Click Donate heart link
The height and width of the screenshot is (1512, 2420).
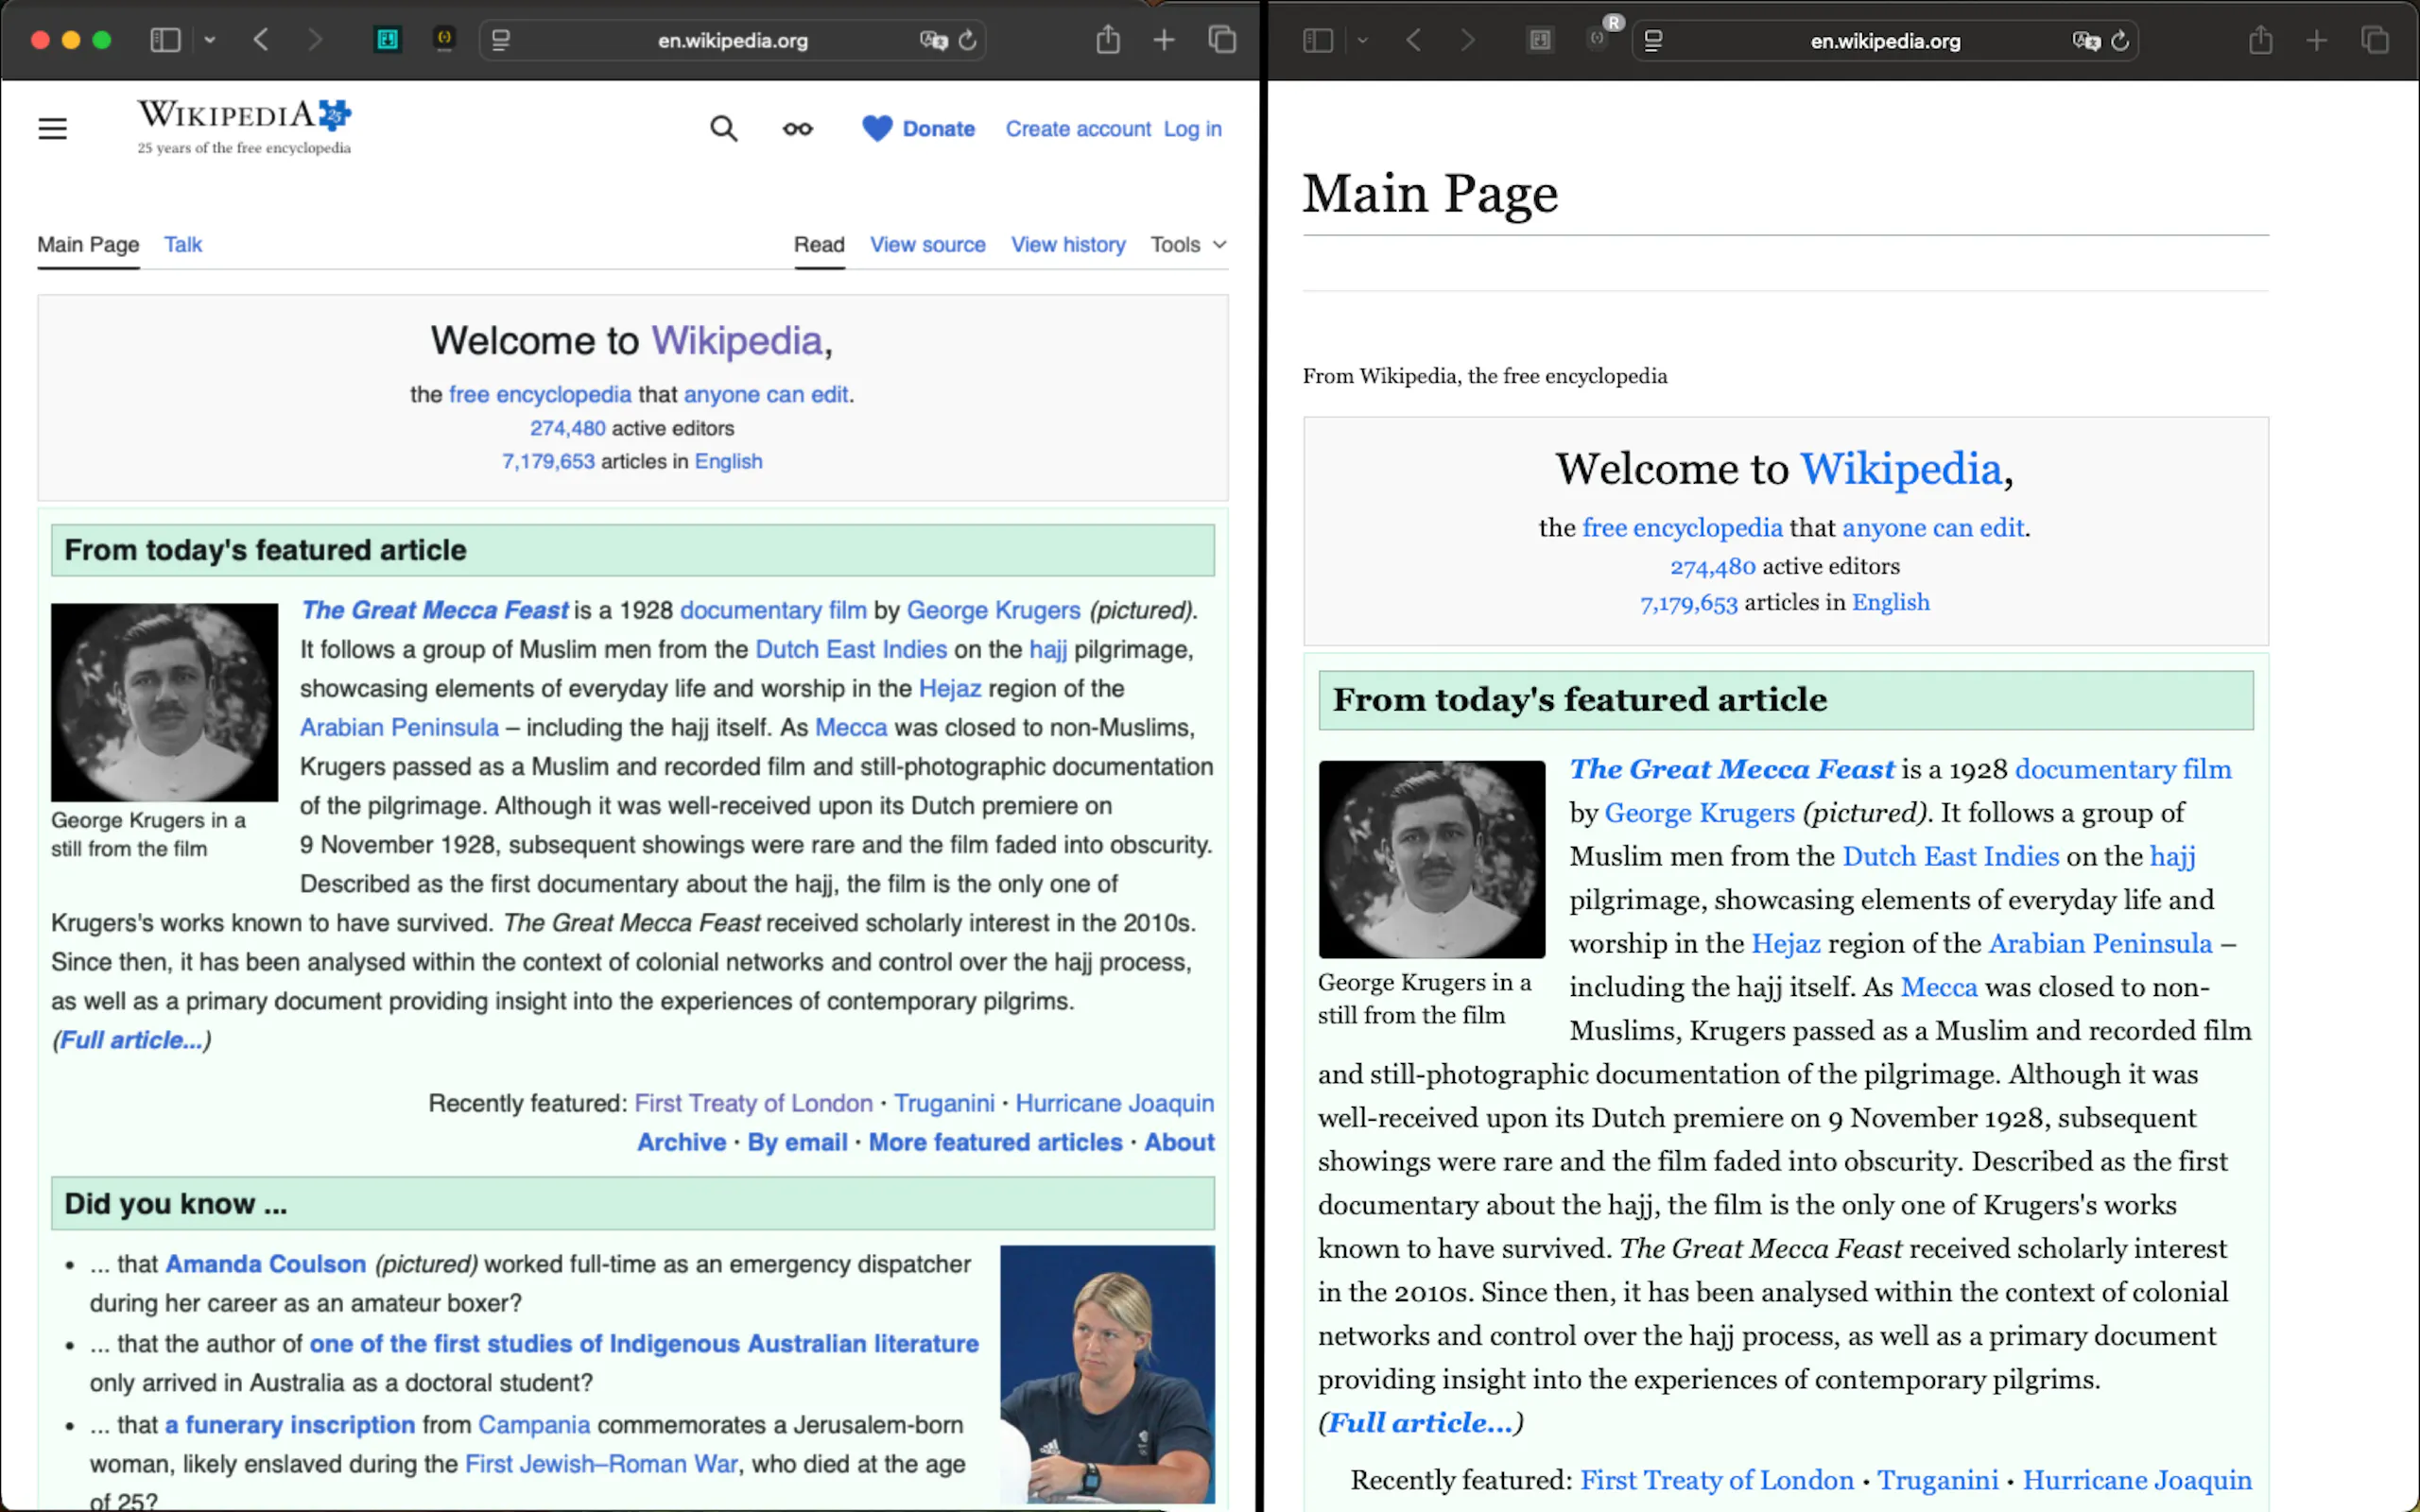pyautogui.click(x=918, y=129)
